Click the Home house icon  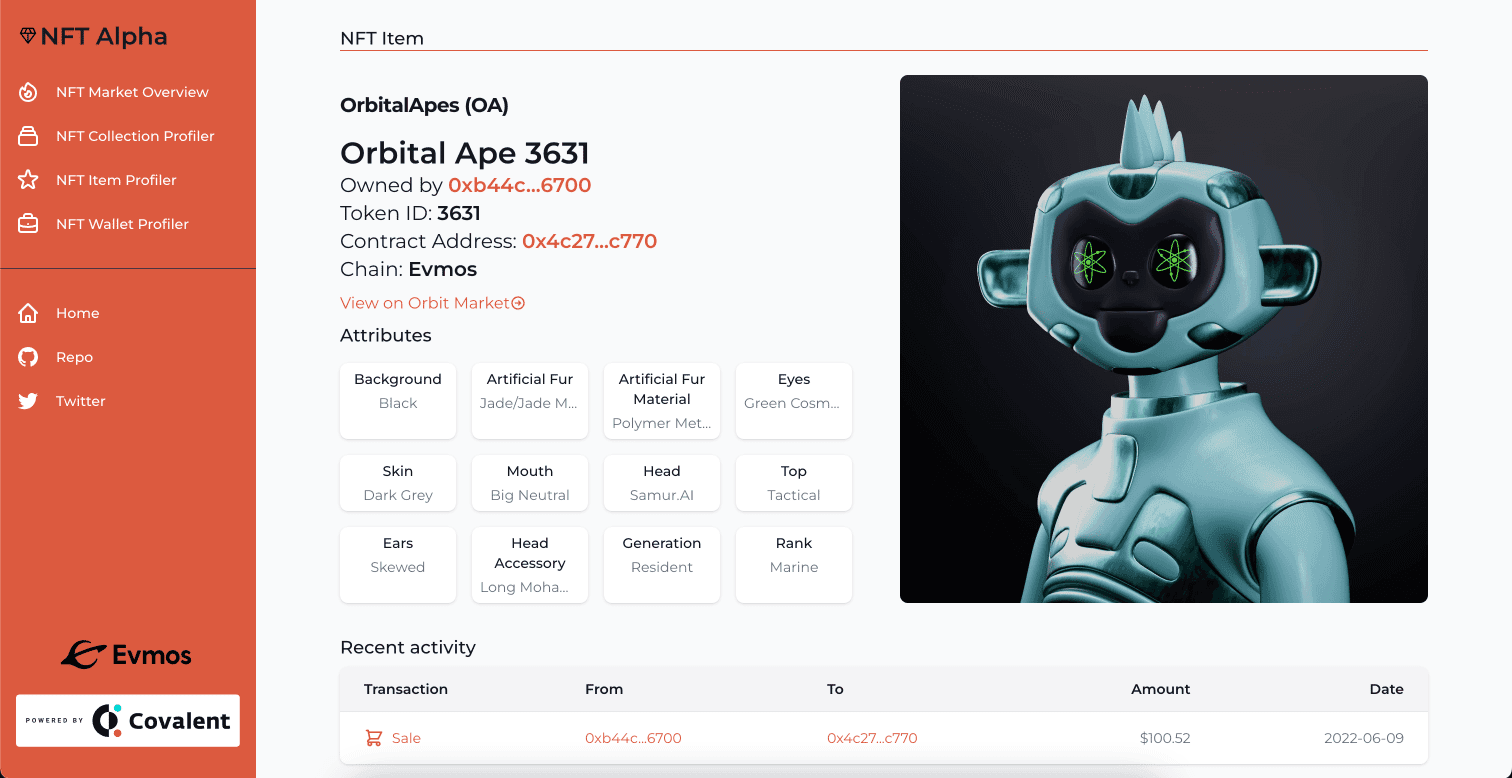[x=28, y=313]
